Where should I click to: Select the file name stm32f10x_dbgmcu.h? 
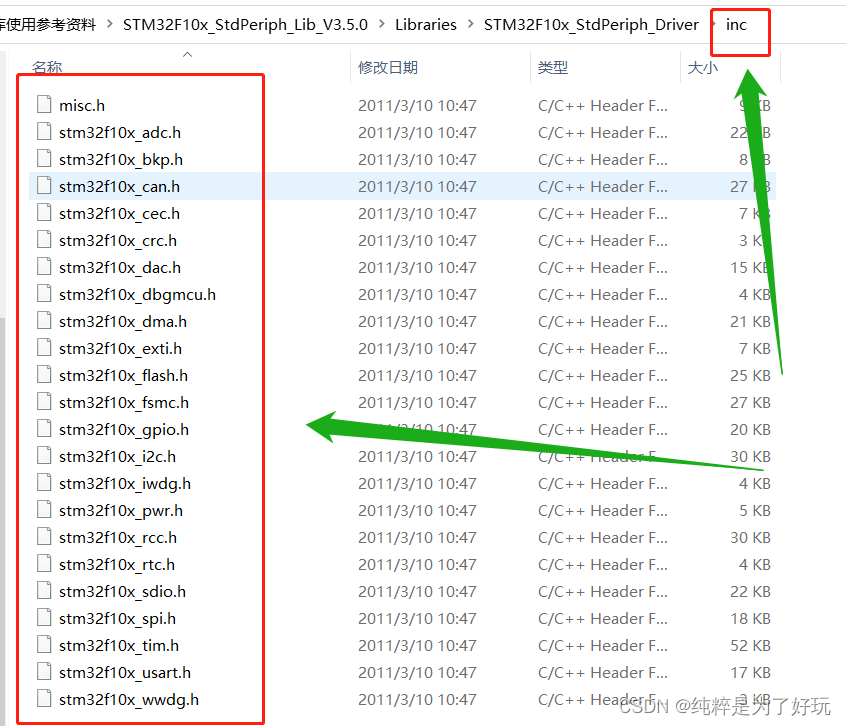[x=138, y=294]
